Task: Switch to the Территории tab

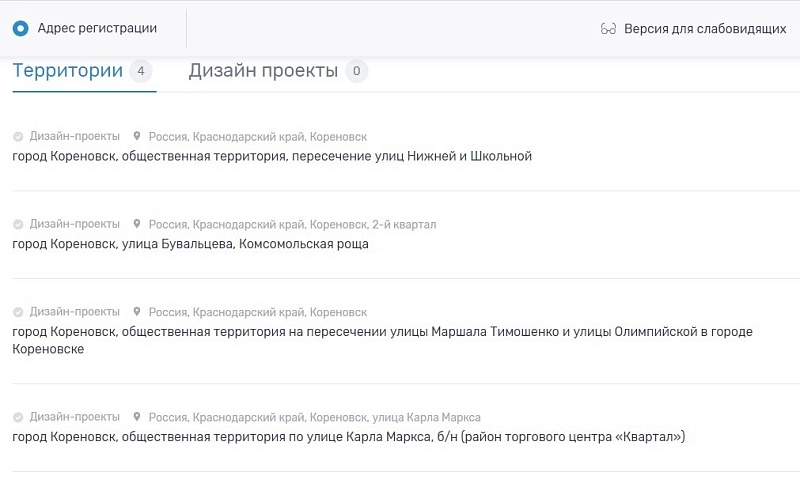Action: coord(68,71)
